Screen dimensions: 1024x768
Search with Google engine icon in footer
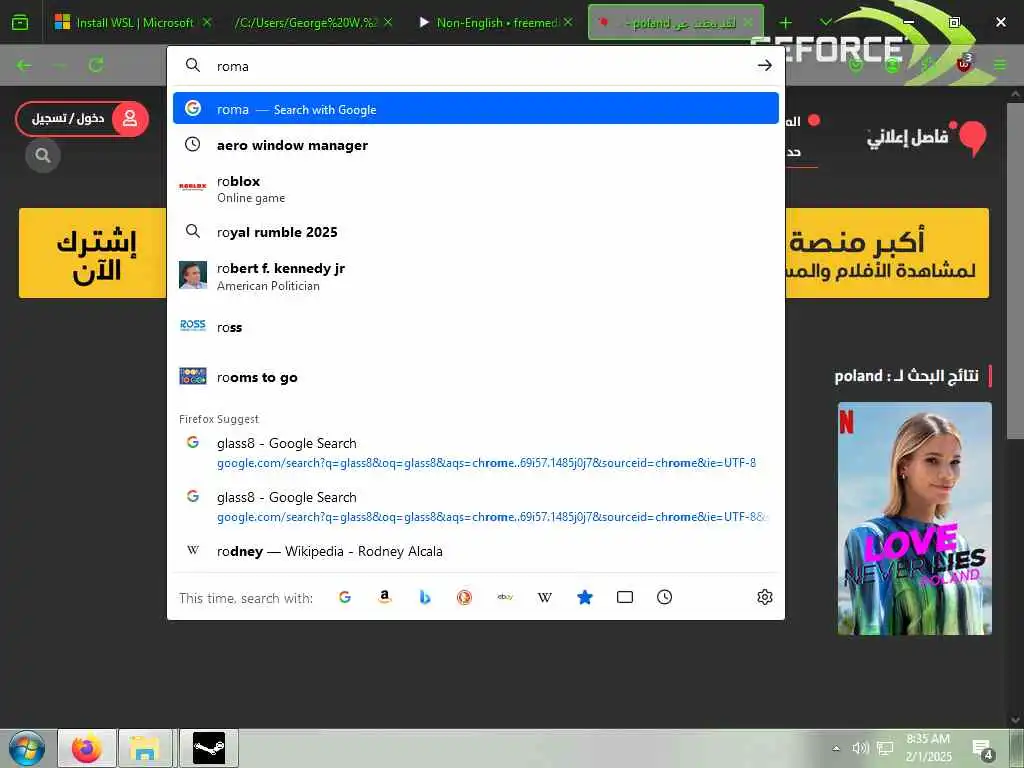(x=345, y=597)
